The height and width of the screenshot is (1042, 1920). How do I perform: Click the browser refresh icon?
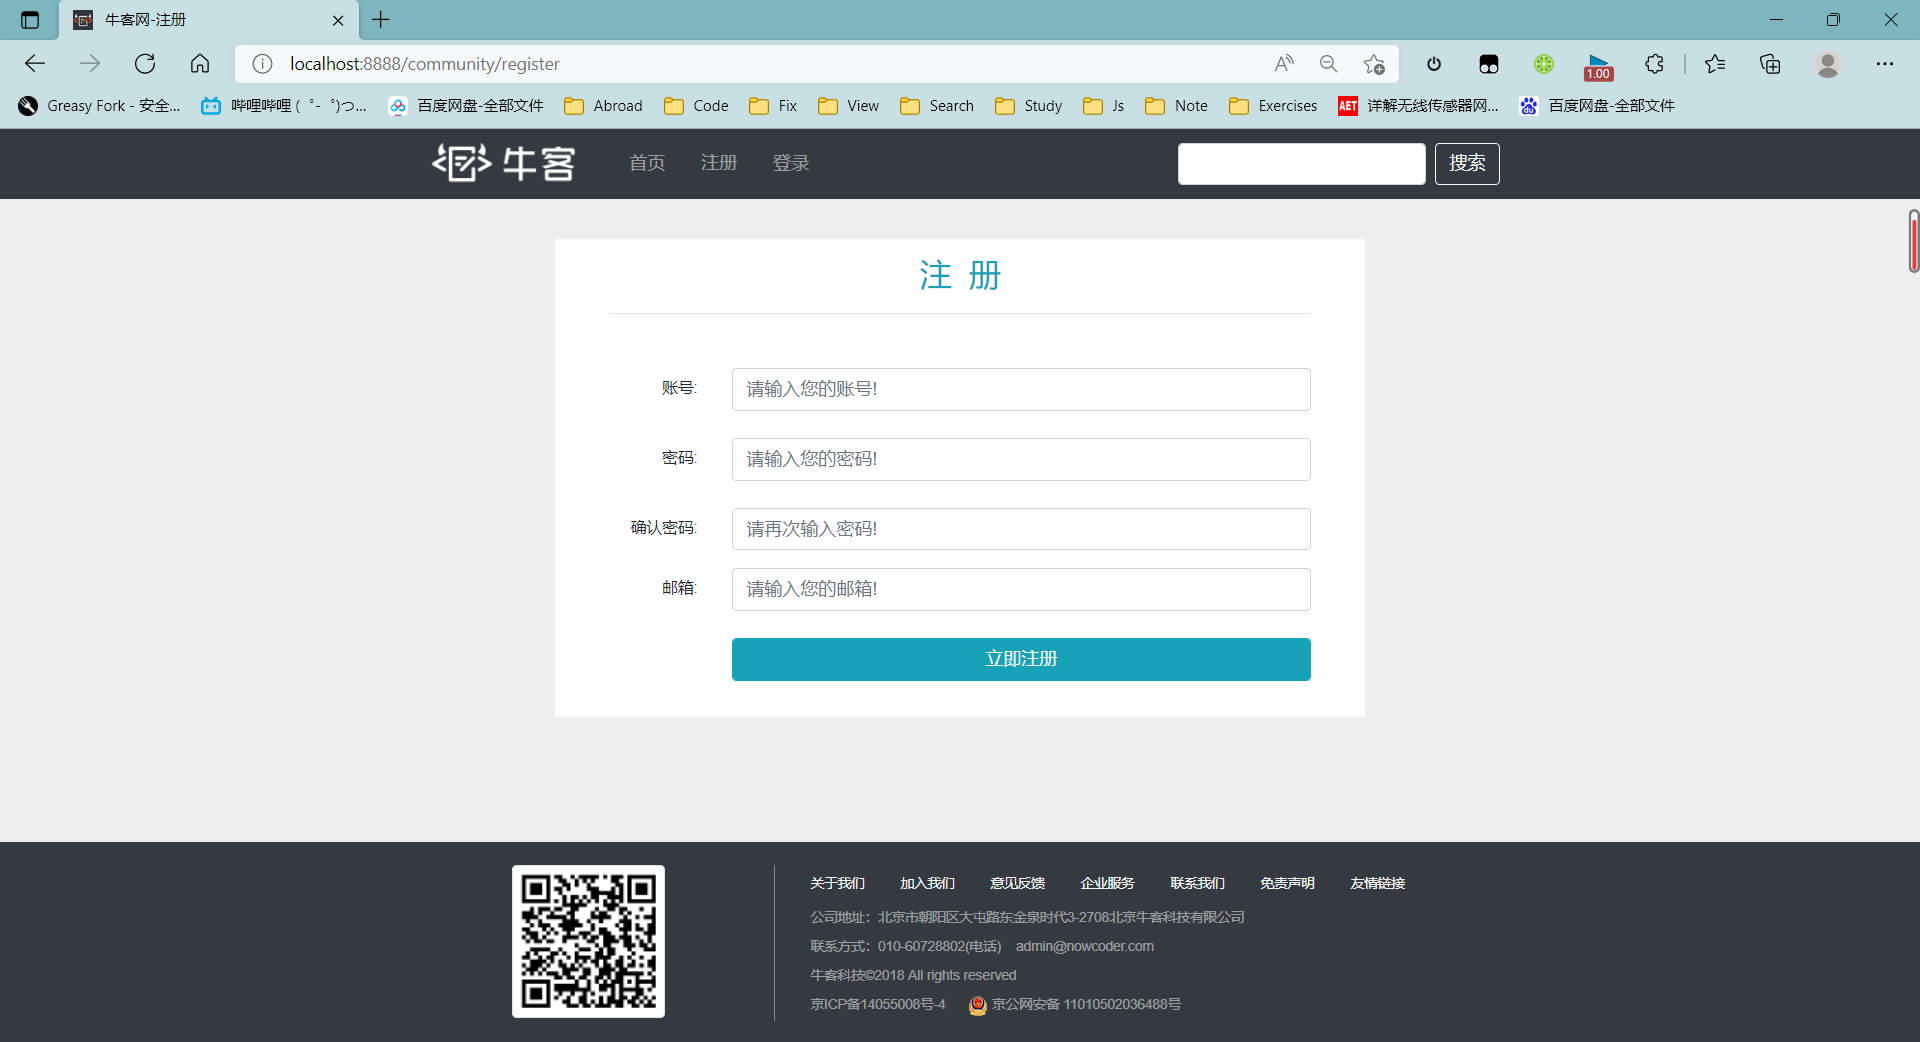[145, 64]
